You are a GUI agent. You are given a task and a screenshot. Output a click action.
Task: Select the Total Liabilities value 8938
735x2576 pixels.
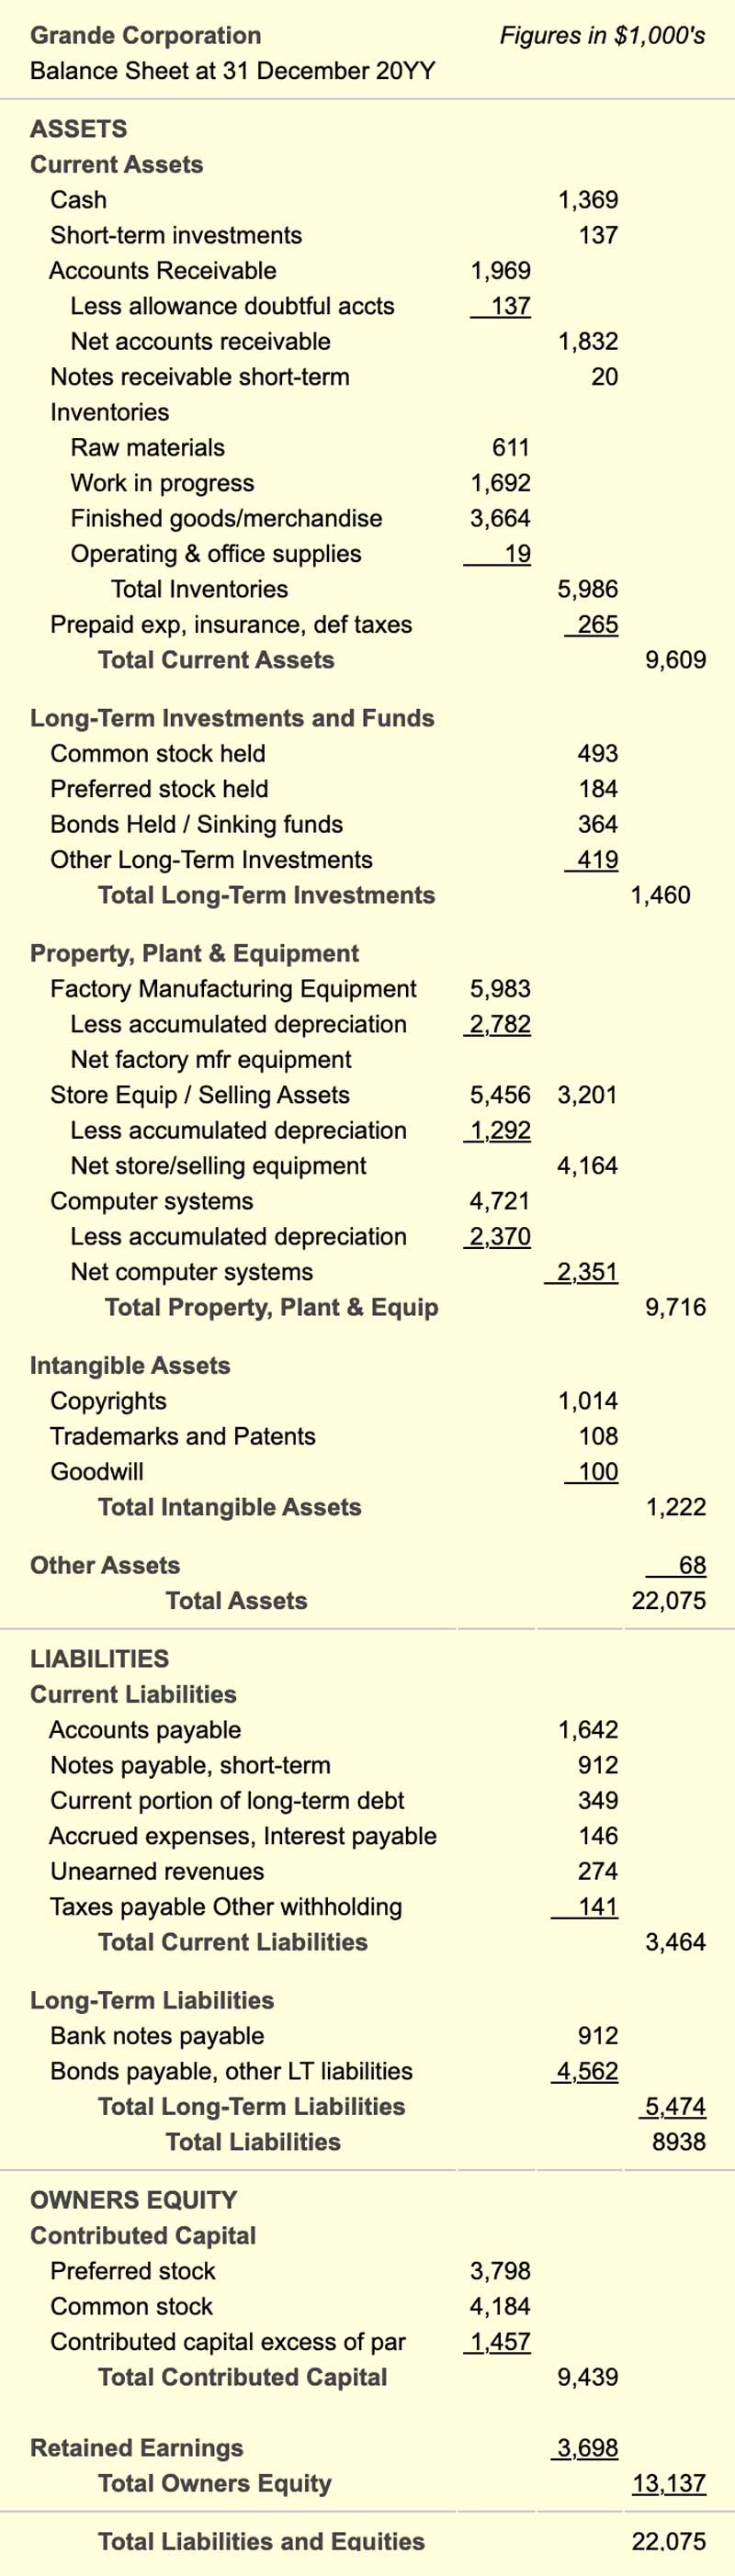point(678,2142)
